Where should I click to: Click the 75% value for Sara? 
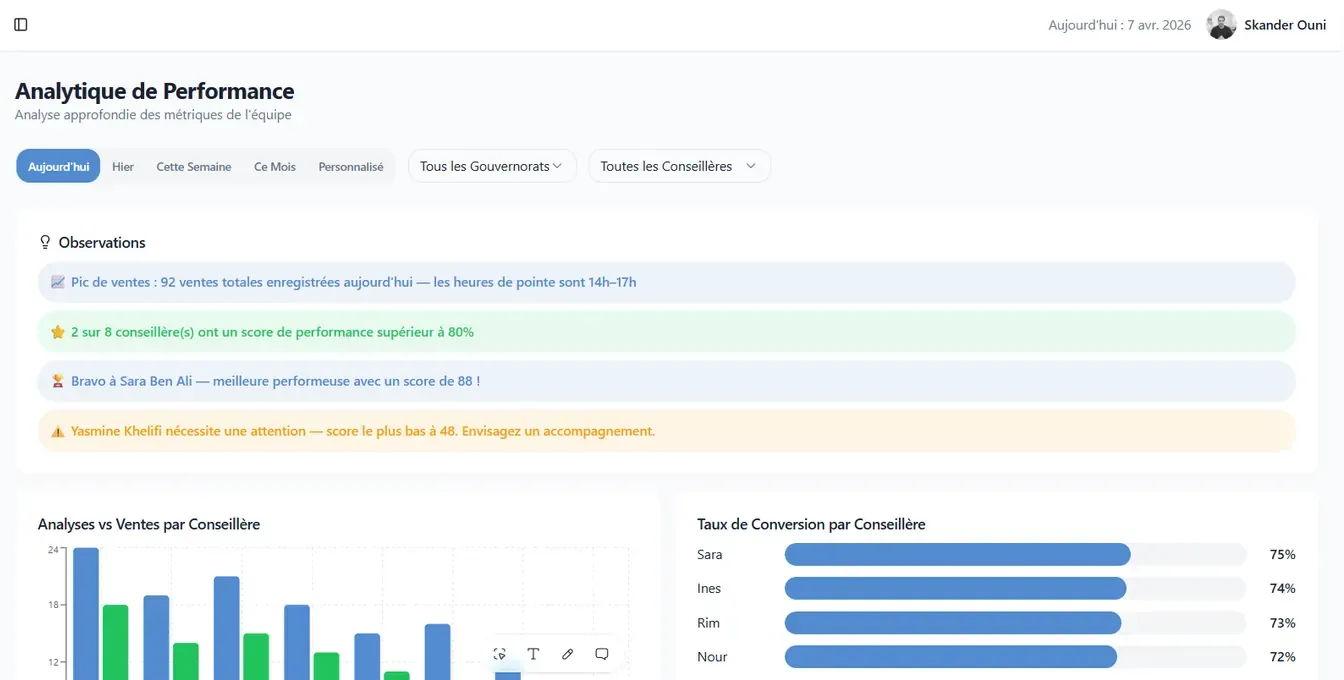coord(1282,554)
